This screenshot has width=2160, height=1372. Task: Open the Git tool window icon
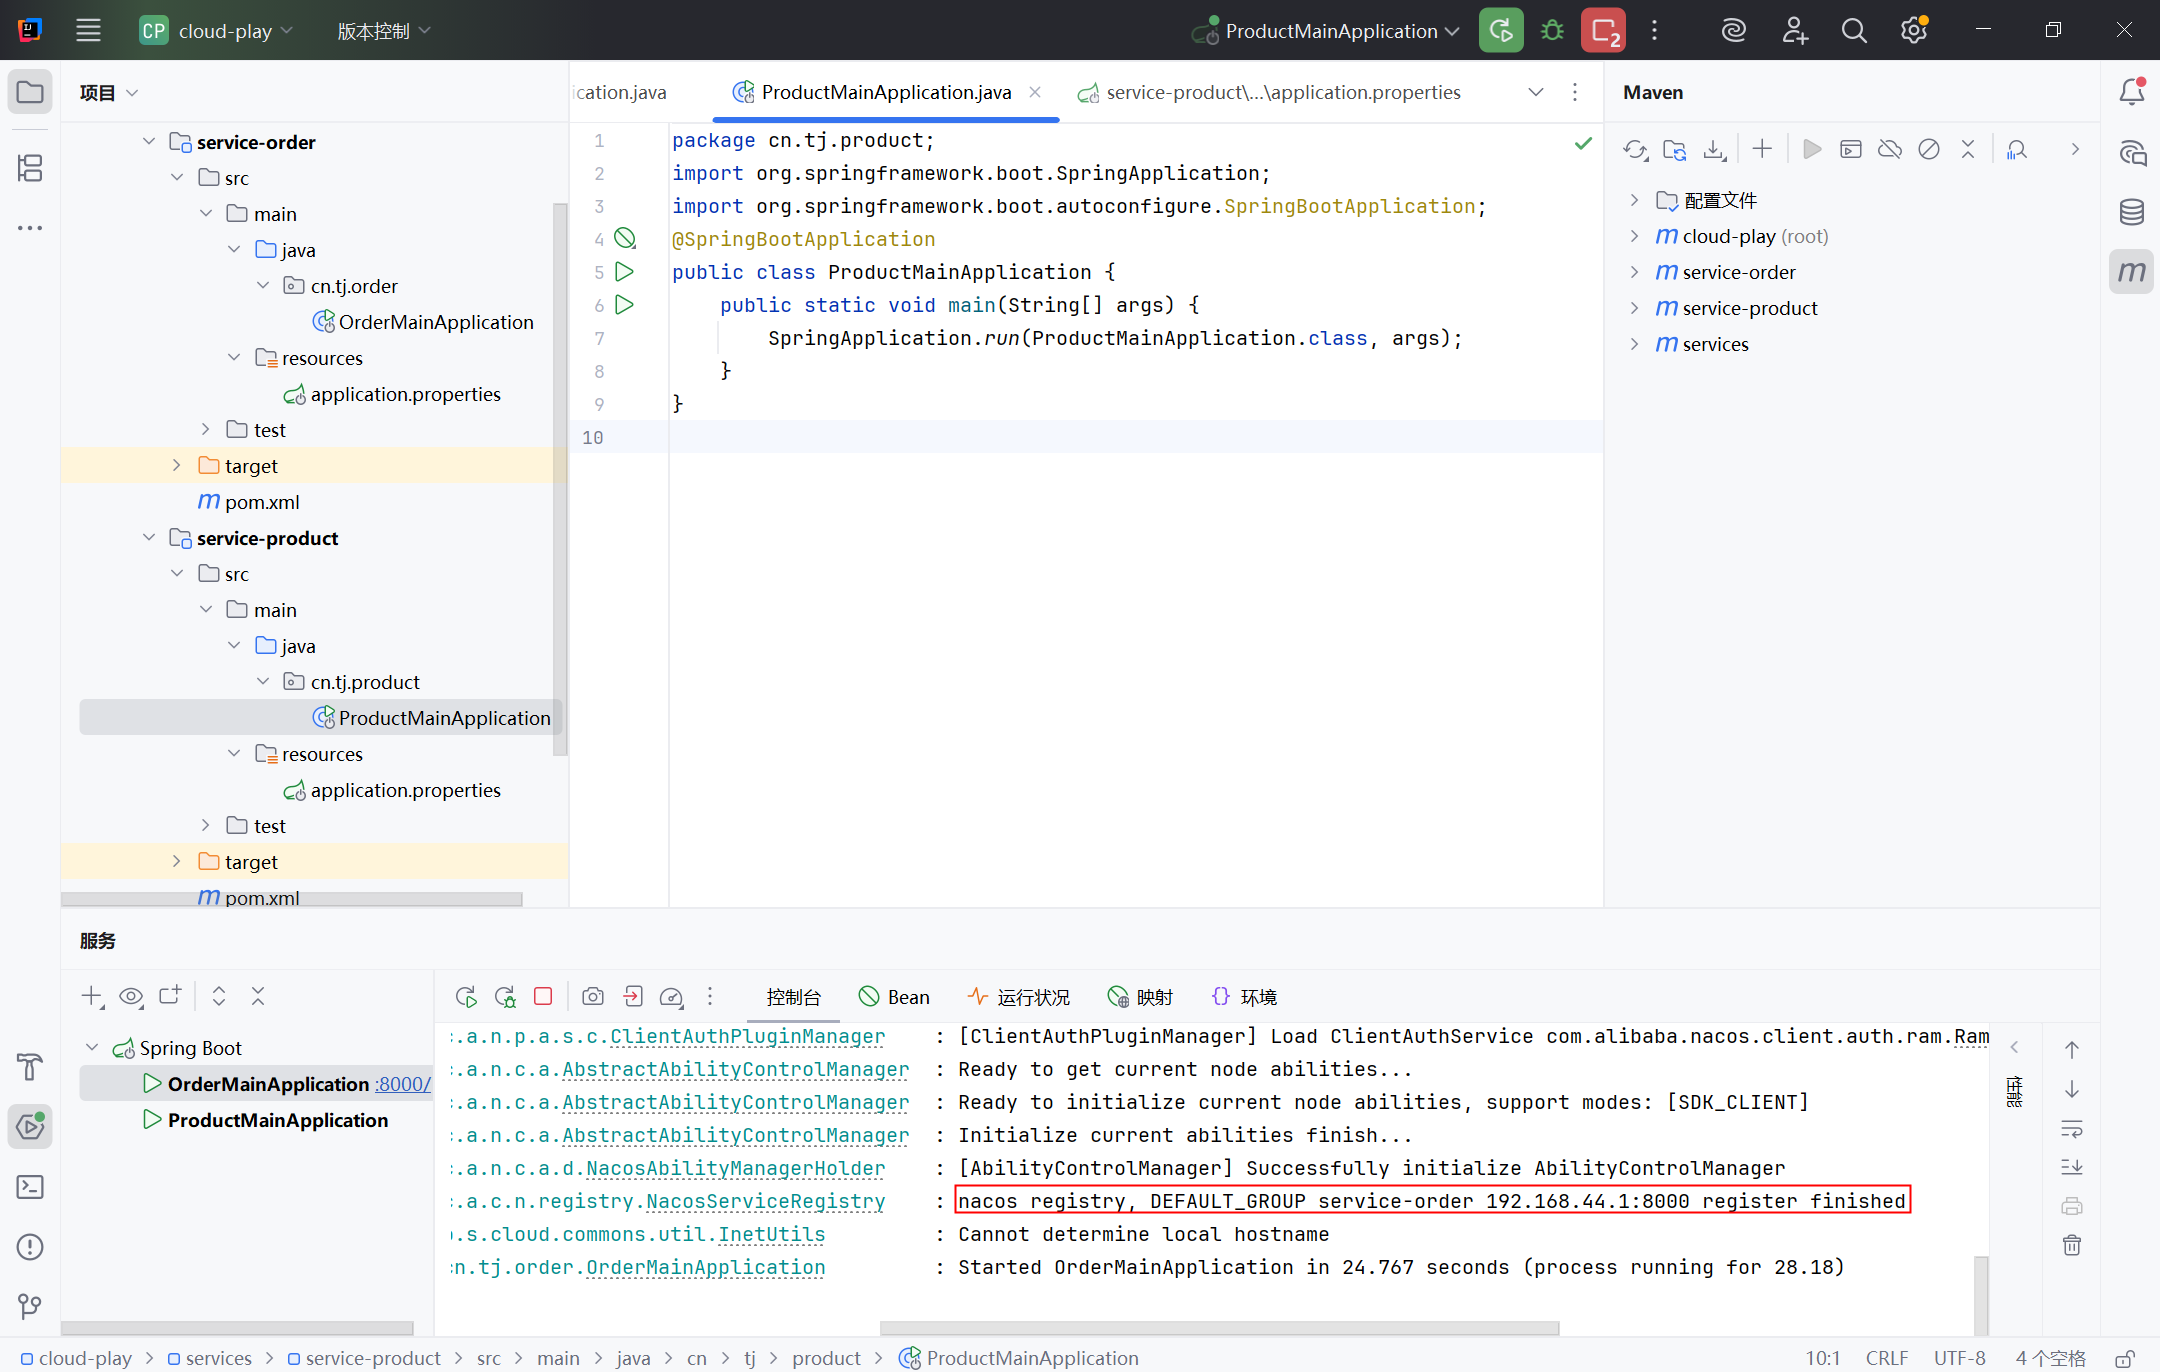pyautogui.click(x=30, y=1307)
